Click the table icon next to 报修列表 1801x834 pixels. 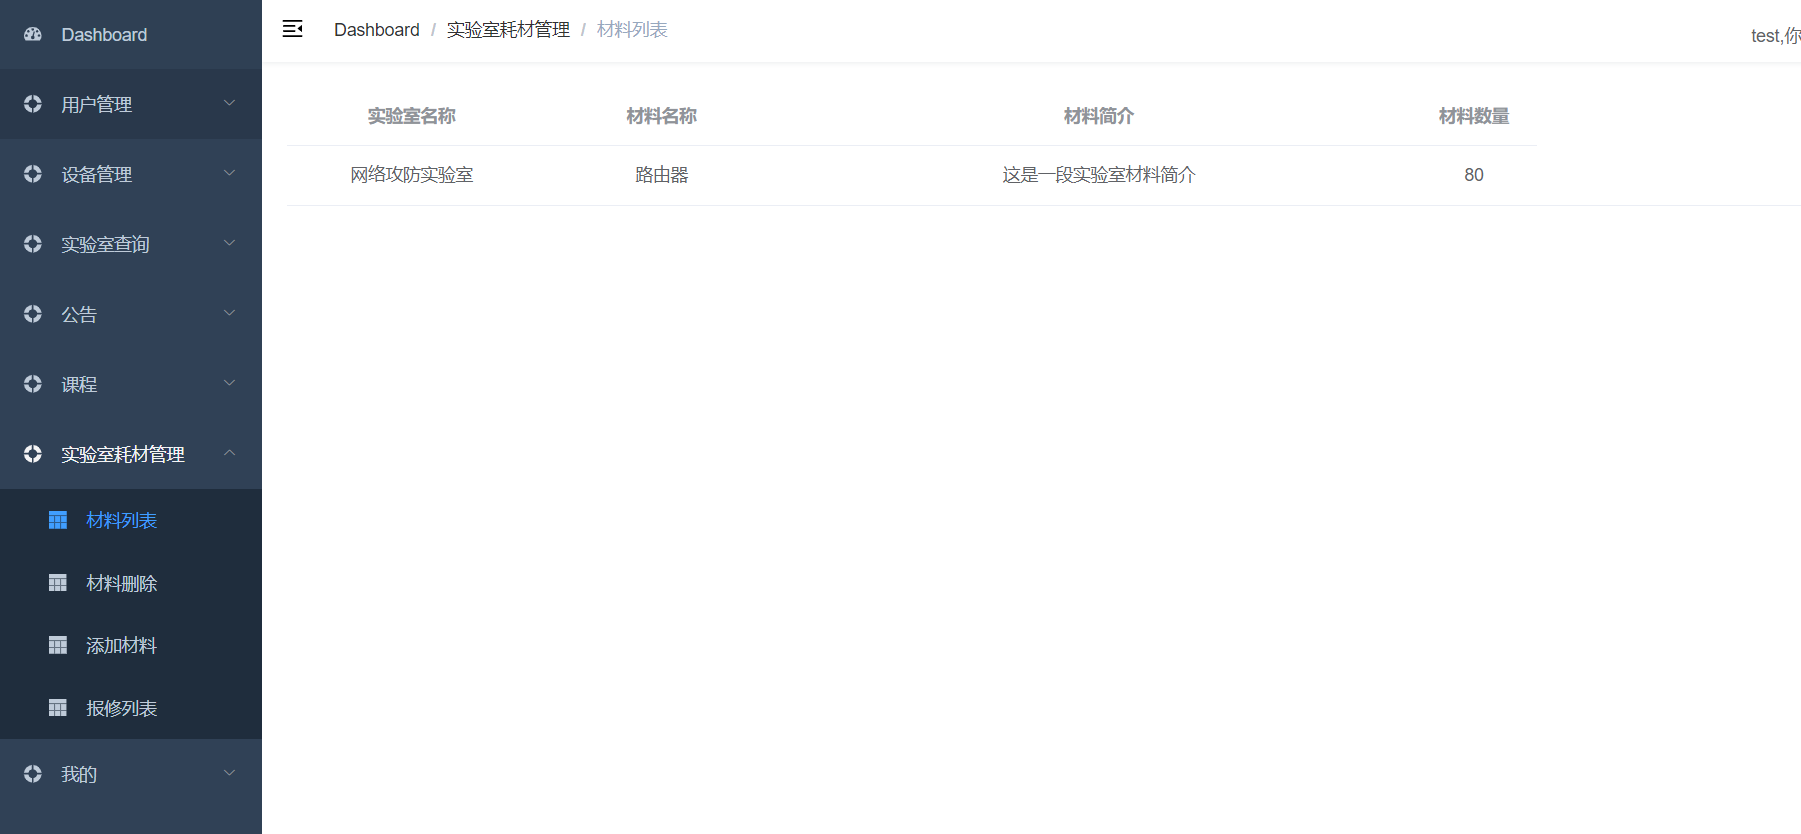pyautogui.click(x=58, y=708)
